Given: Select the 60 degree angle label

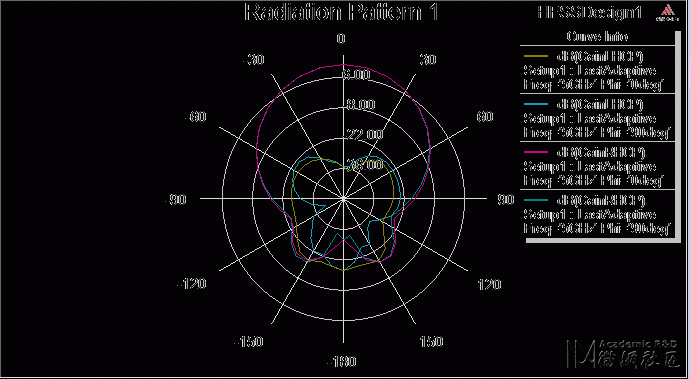Looking at the screenshot, I should (x=484, y=117).
